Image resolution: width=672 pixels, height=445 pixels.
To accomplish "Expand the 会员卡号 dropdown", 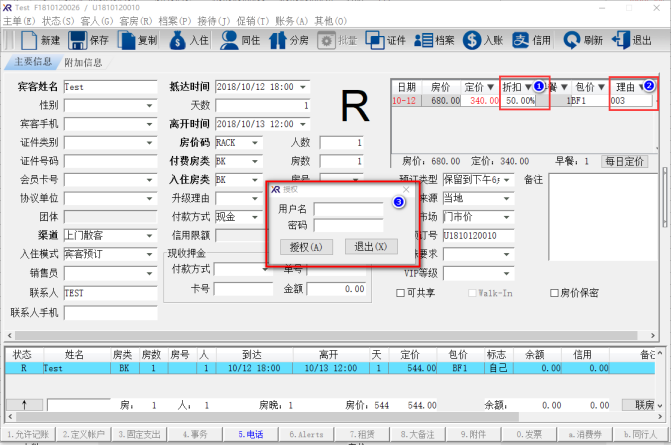I will (149, 180).
